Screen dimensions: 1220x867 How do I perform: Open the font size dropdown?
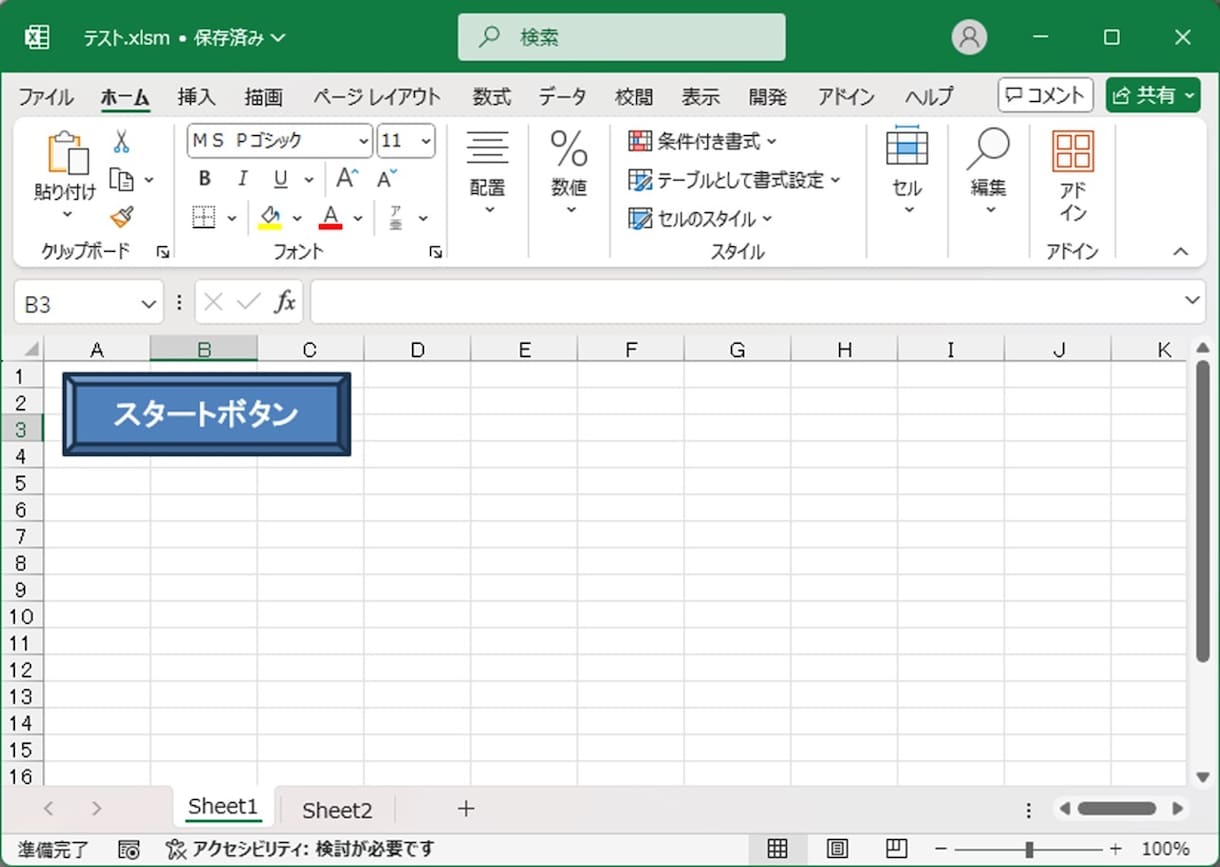pyautogui.click(x=426, y=141)
